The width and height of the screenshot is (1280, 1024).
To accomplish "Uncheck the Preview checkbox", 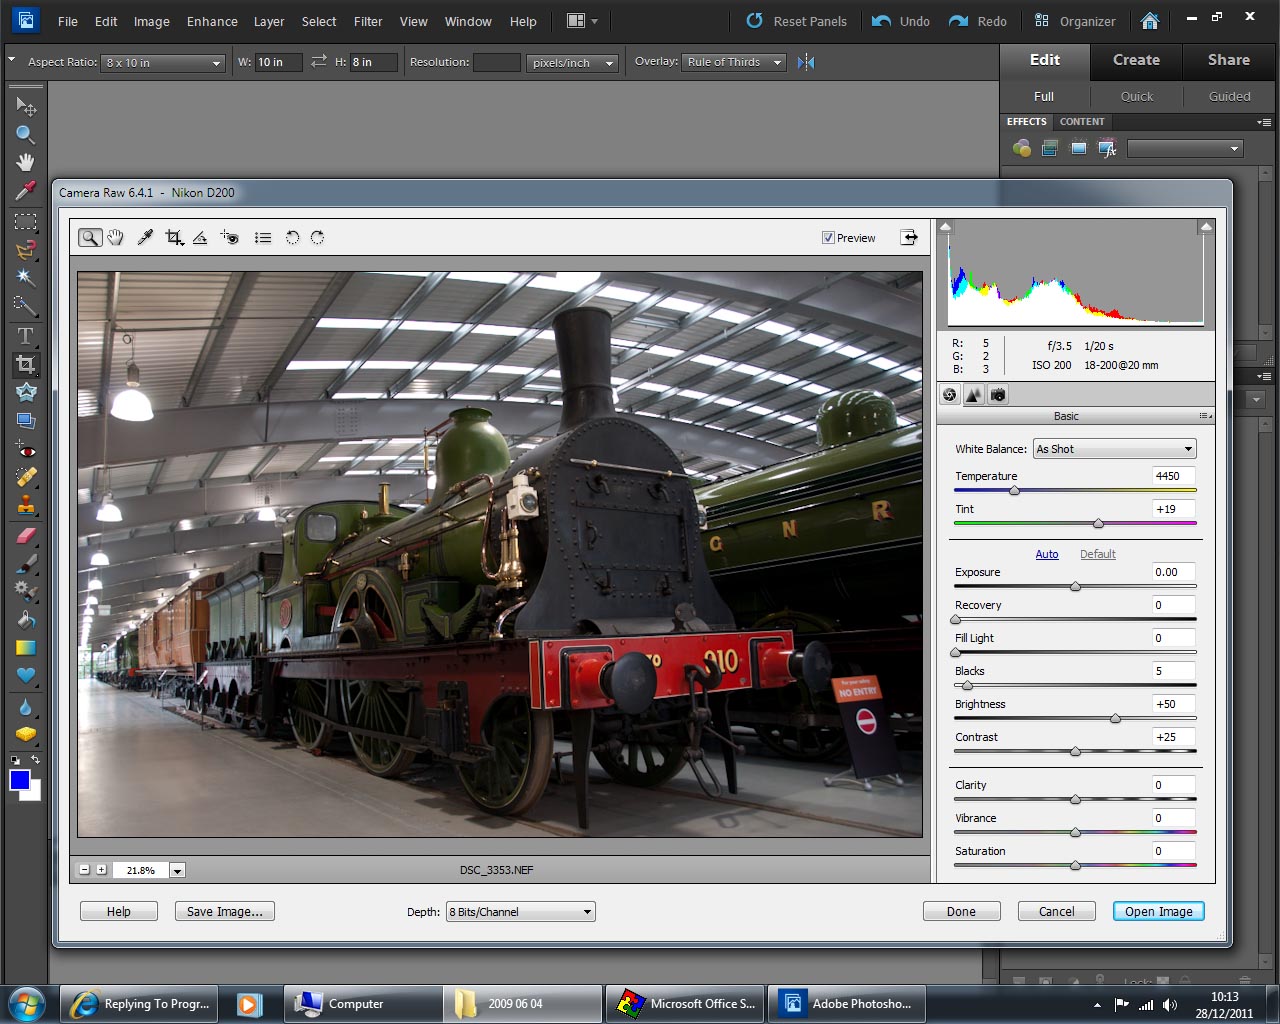I will 828,238.
